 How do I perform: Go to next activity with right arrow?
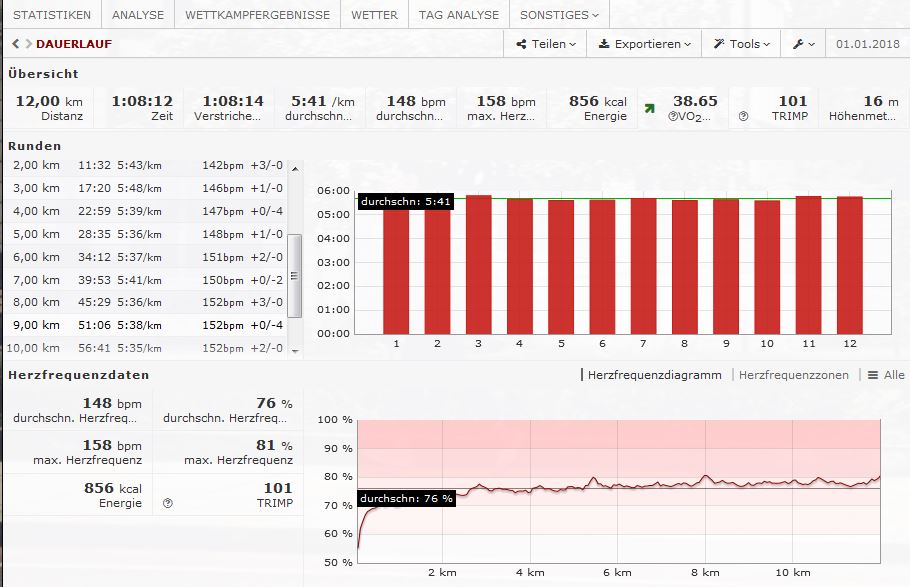27,44
